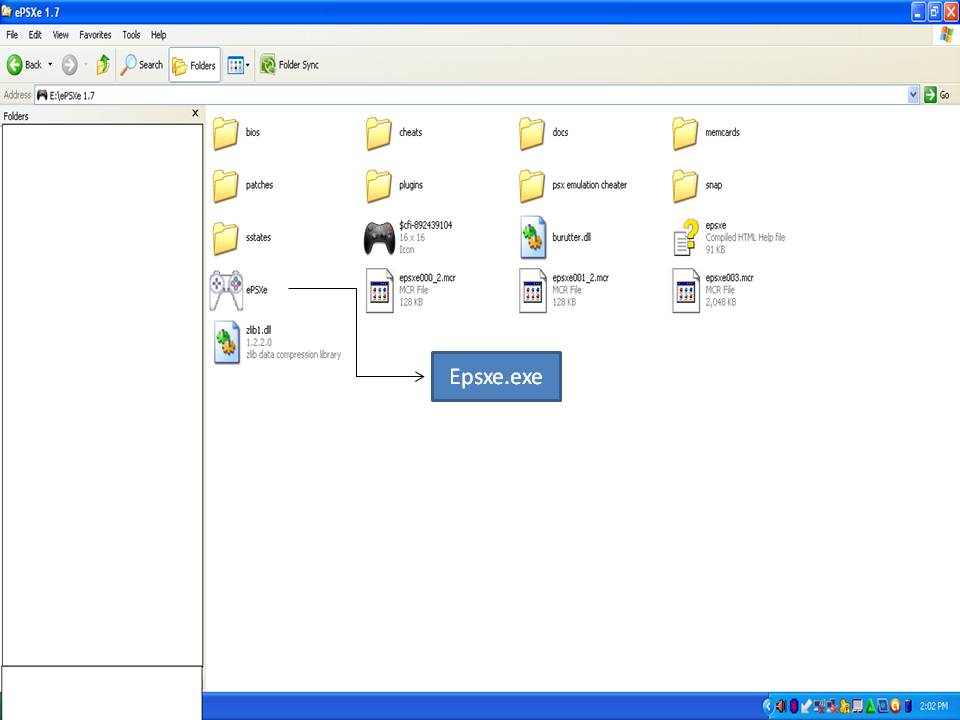Open the Edit menu
This screenshot has width=960, height=720.
point(35,35)
